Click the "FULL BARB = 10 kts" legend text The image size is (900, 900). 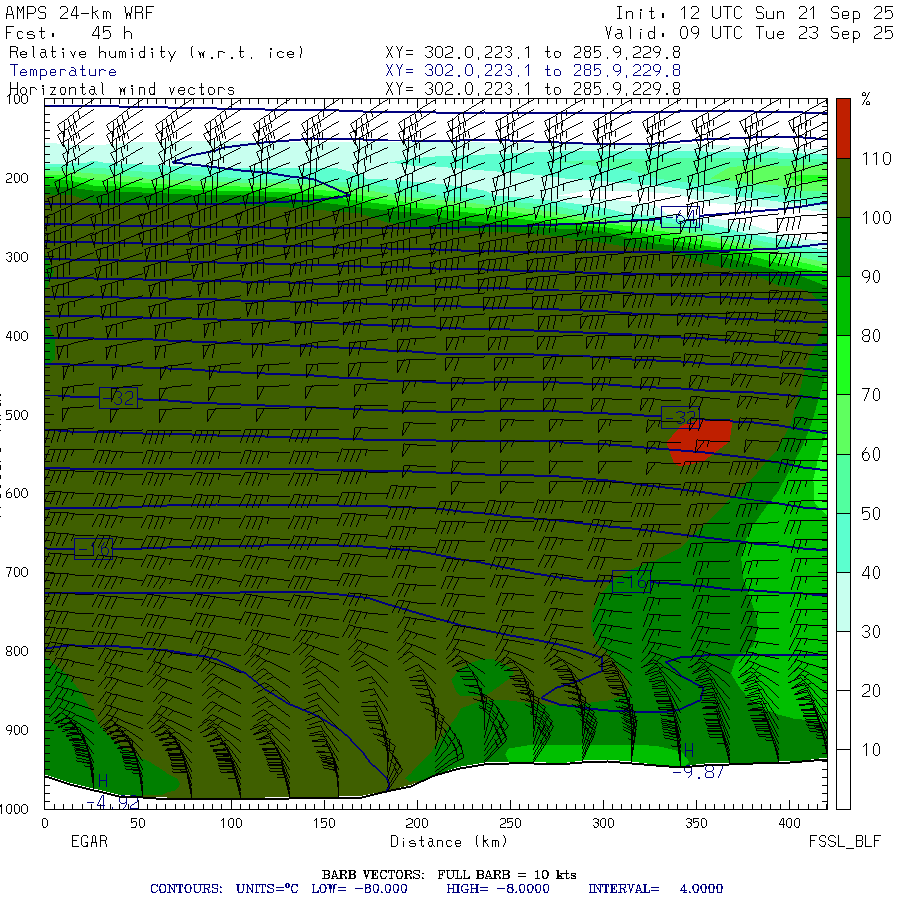(507, 874)
